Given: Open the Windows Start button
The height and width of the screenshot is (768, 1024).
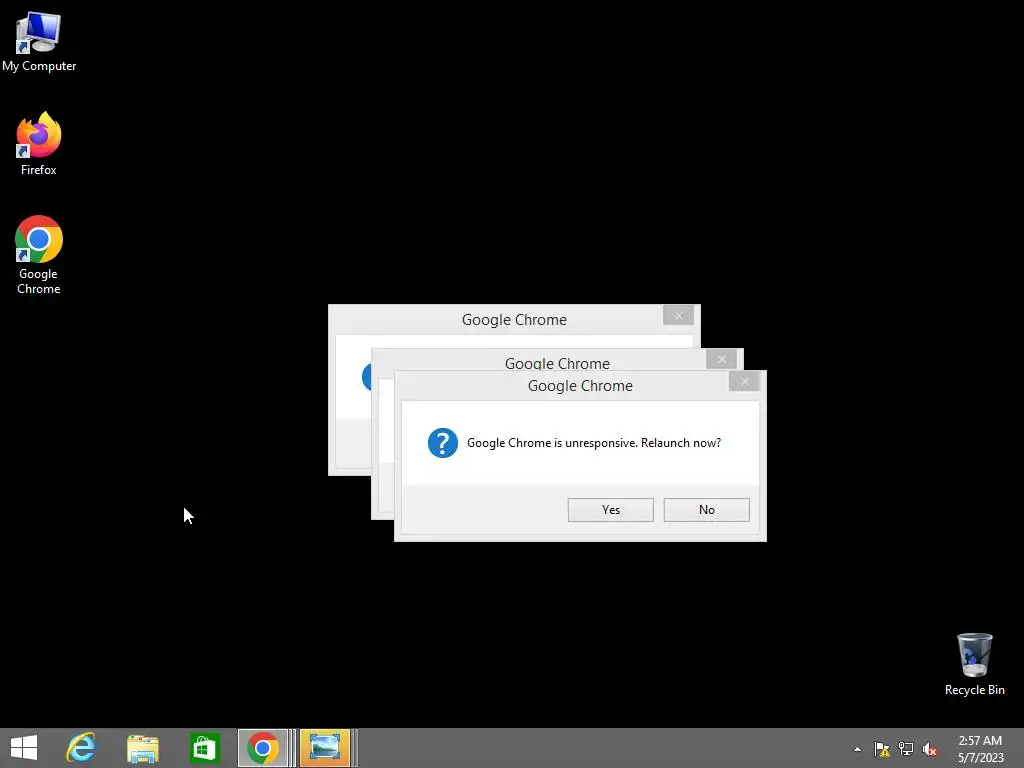Looking at the screenshot, I should pyautogui.click(x=24, y=748).
